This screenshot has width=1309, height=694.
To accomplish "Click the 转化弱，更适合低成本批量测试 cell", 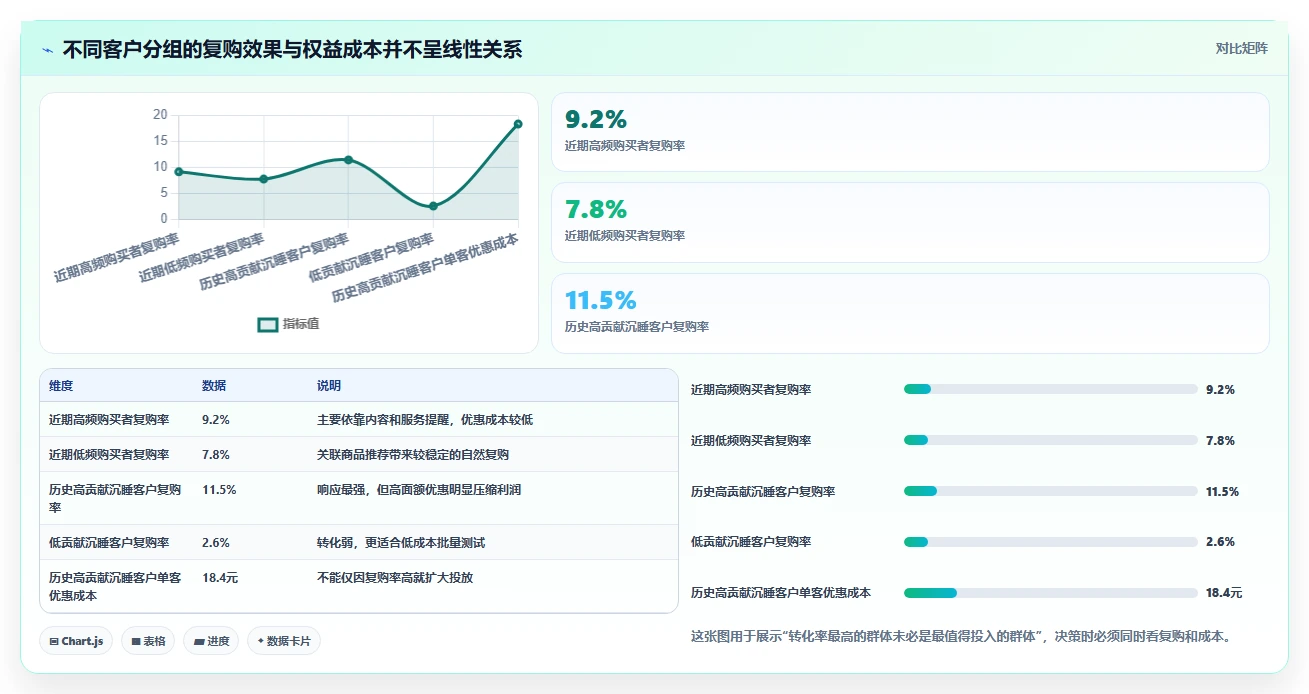I will point(401,543).
